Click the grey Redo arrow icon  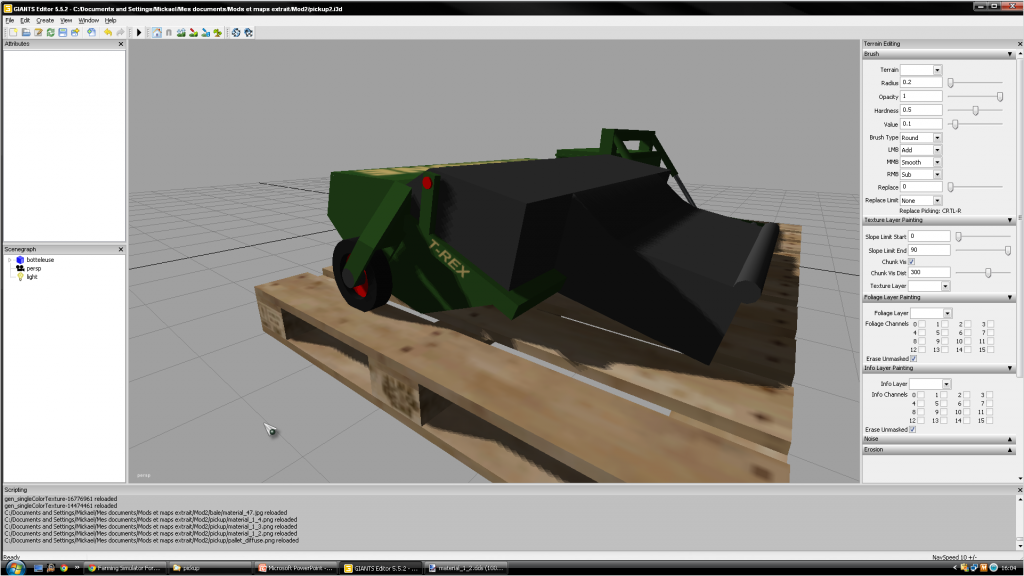(x=120, y=33)
